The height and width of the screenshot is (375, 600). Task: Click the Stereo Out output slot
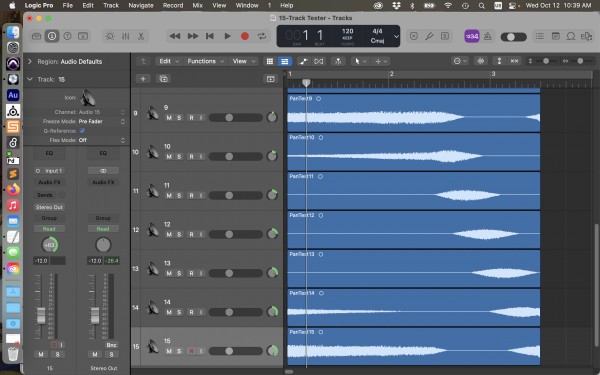49,207
